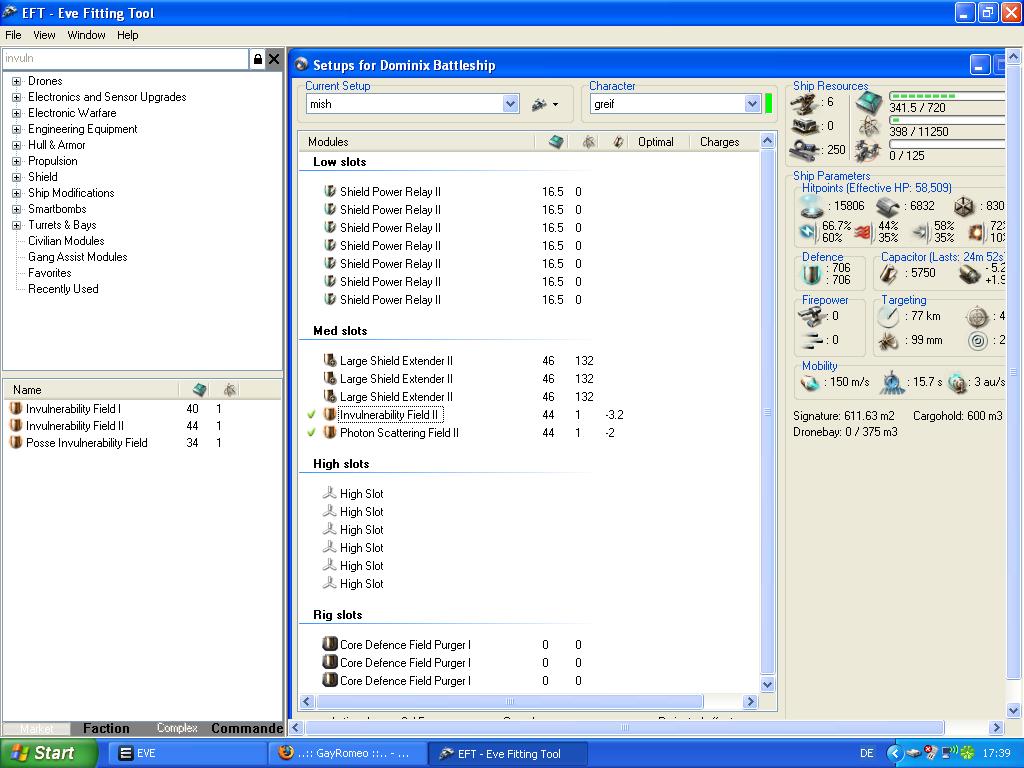
Task: Click the first empty High Slot icon
Action: [330, 493]
